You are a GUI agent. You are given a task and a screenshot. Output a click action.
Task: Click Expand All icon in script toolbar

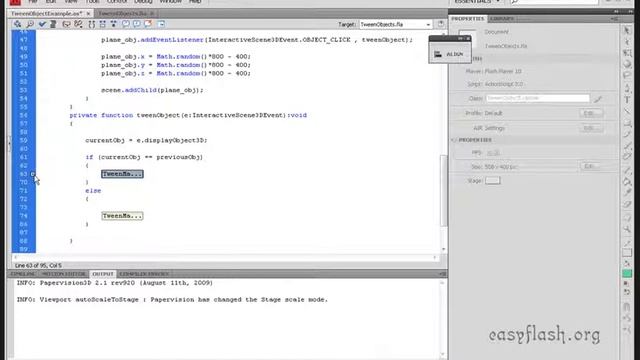pos(113,24)
